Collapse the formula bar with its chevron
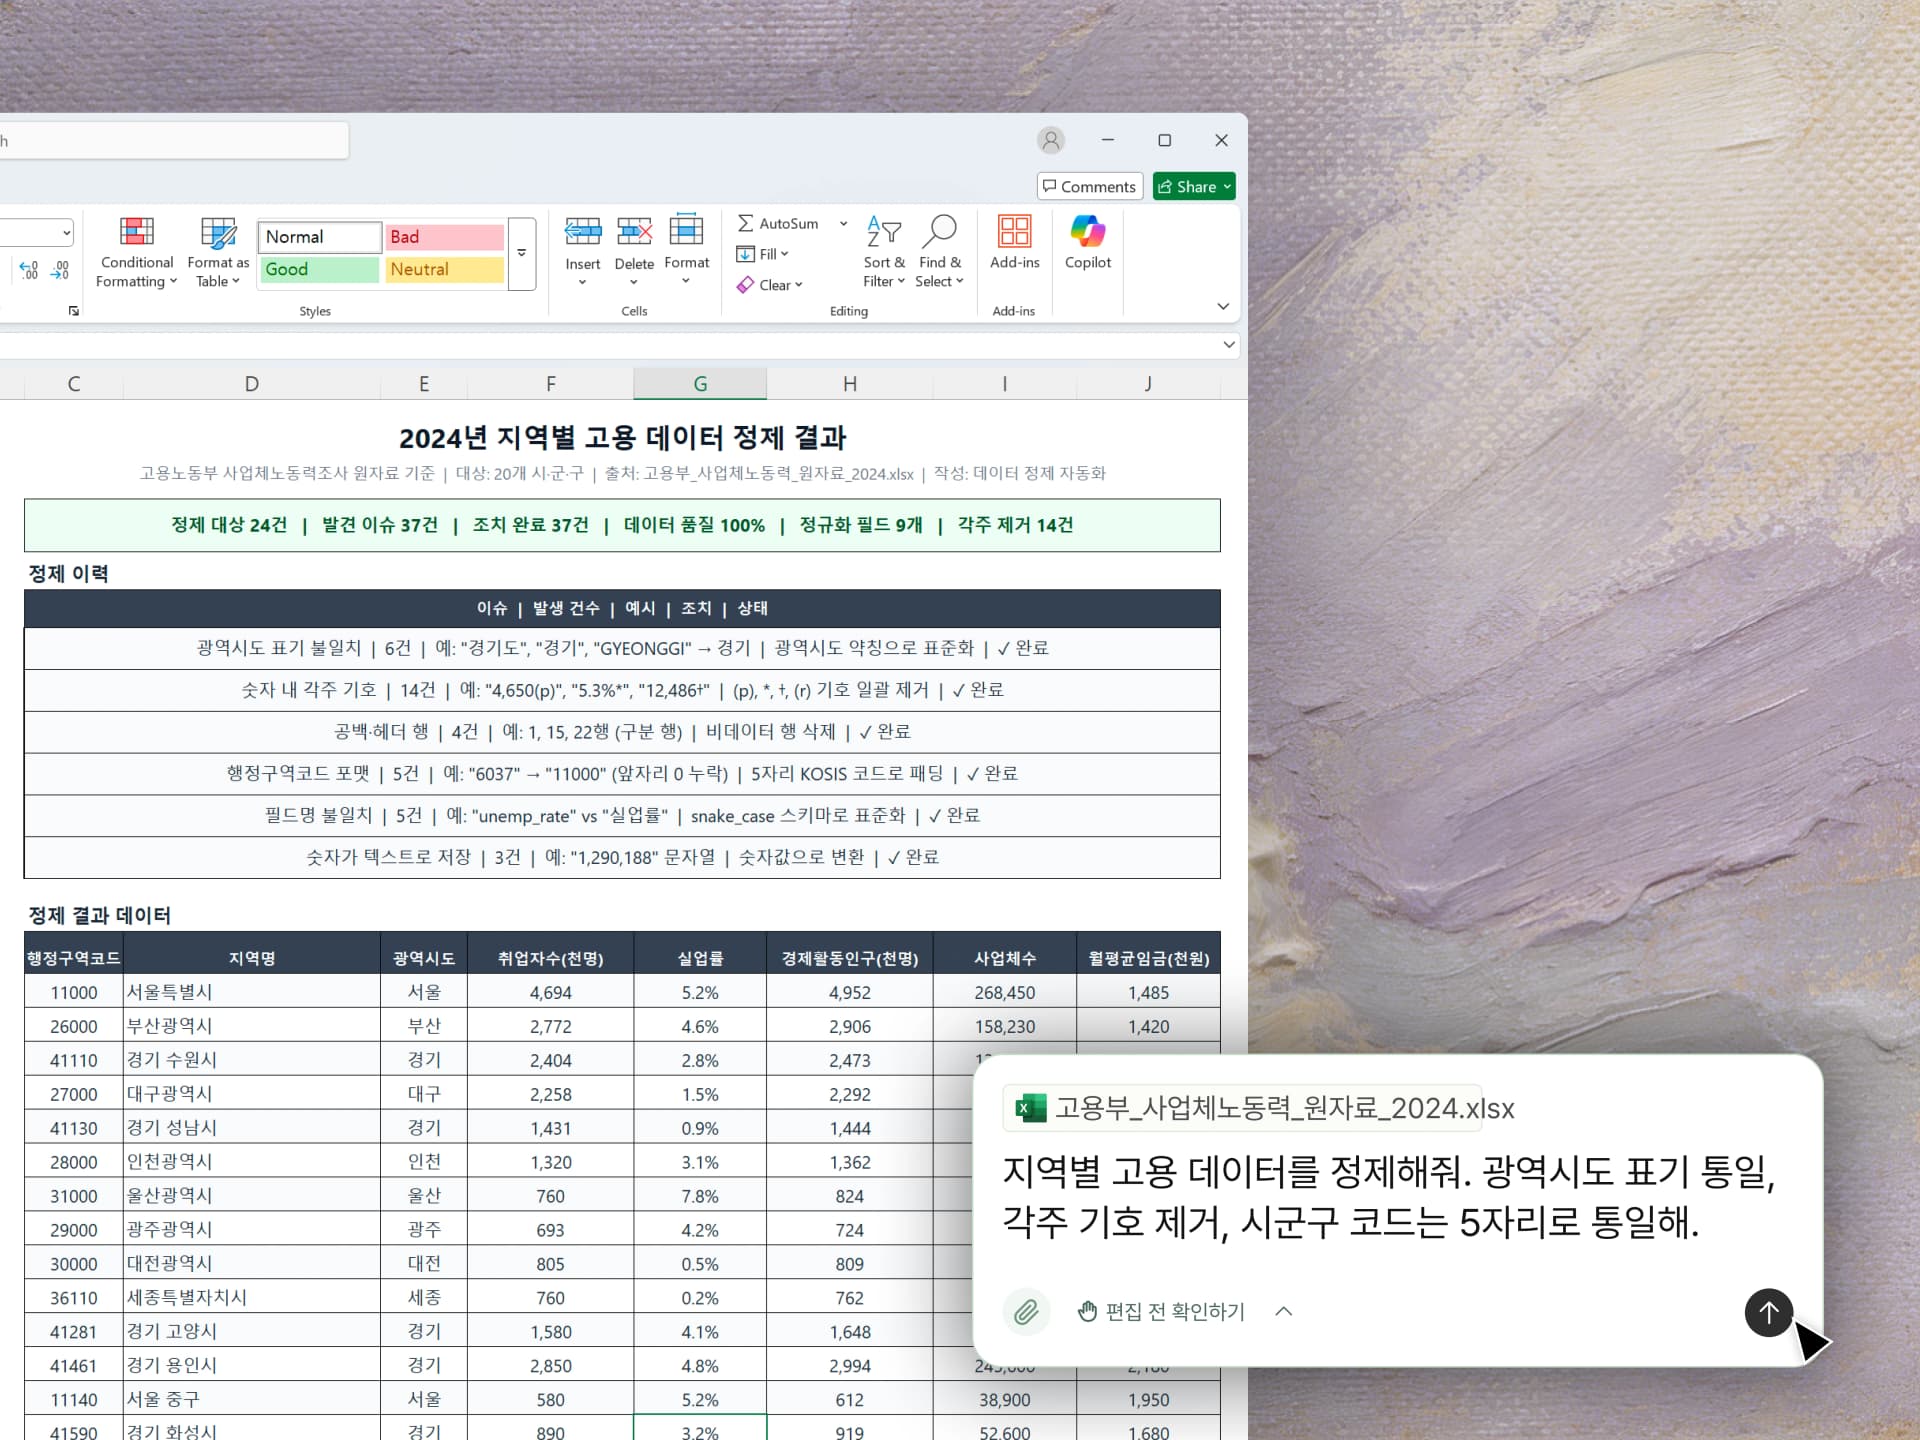 1228,345
